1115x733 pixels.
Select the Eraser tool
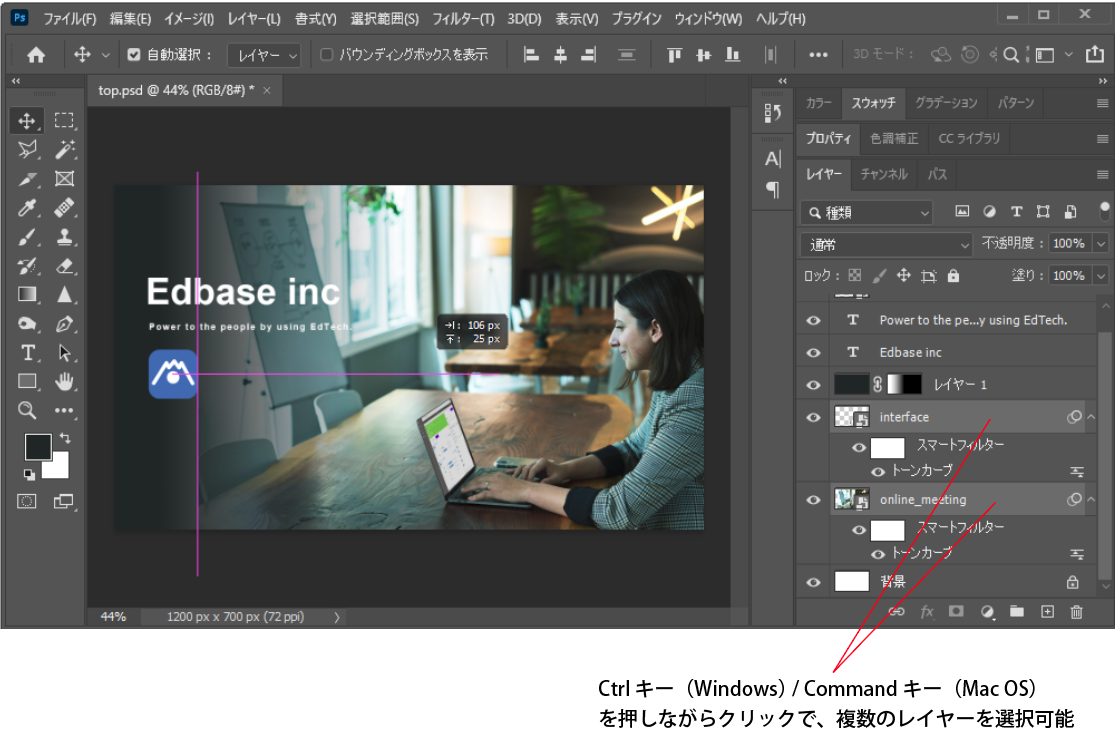tap(64, 266)
